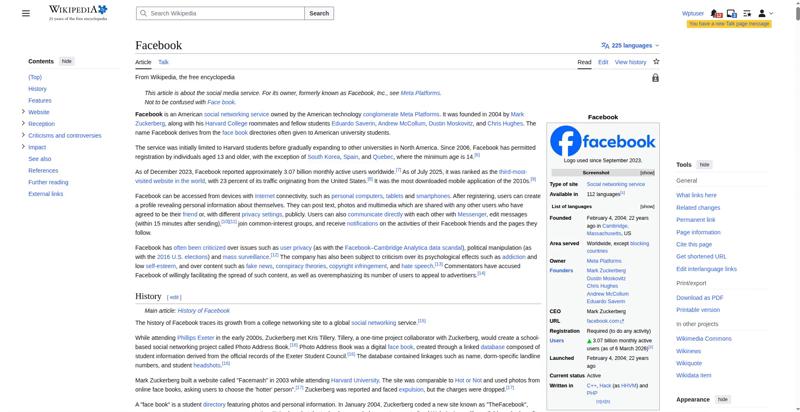Screen dimensions: 800x412
Task: Switch to the Talk tab
Action: click(x=163, y=62)
